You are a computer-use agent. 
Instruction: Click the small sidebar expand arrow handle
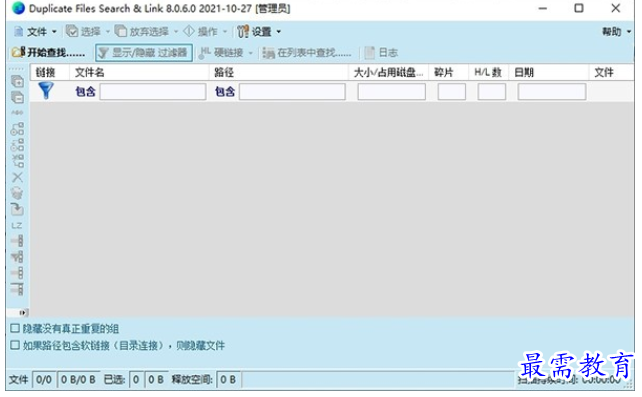[x=23, y=313]
